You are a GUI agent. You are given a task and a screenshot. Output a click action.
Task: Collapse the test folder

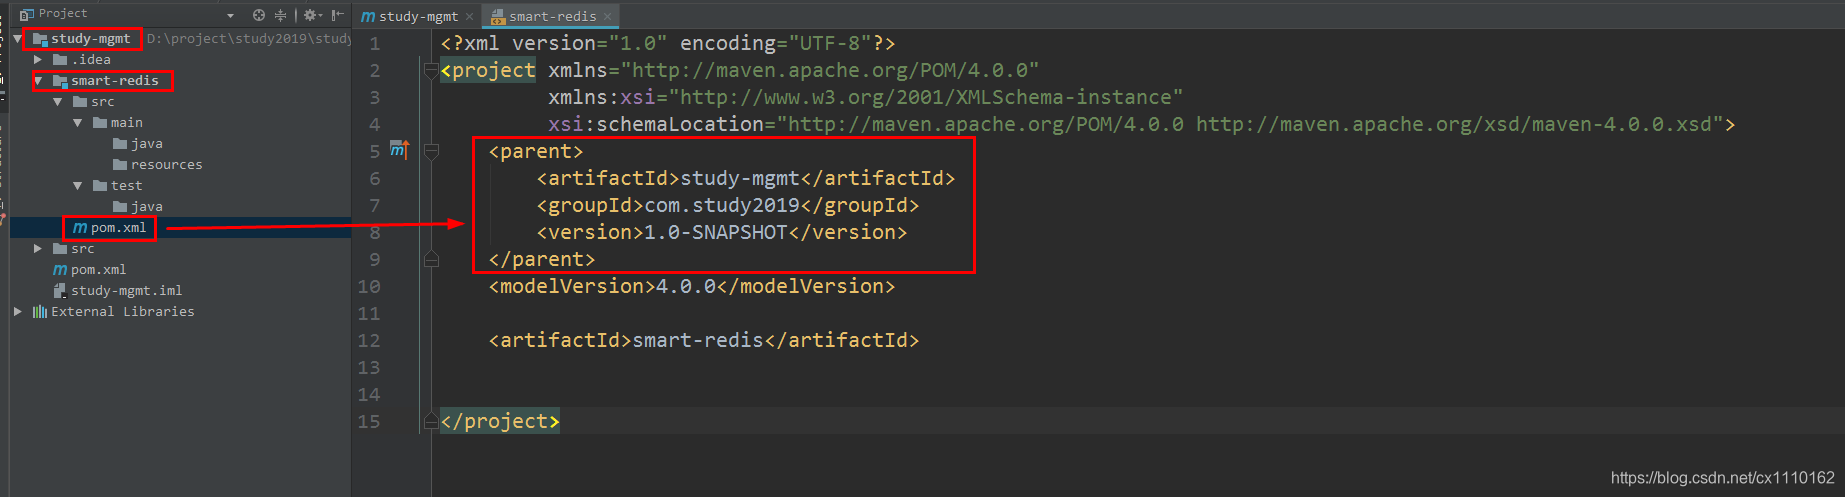coord(78,186)
